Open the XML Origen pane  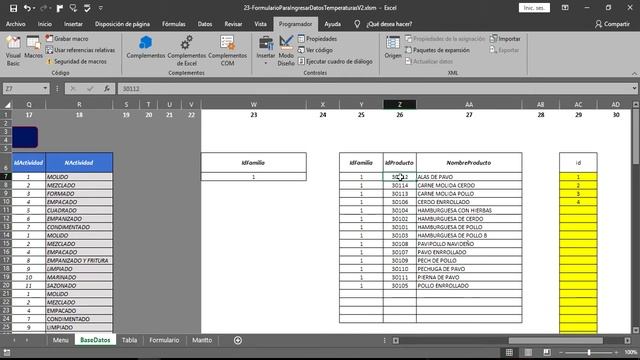(393, 47)
